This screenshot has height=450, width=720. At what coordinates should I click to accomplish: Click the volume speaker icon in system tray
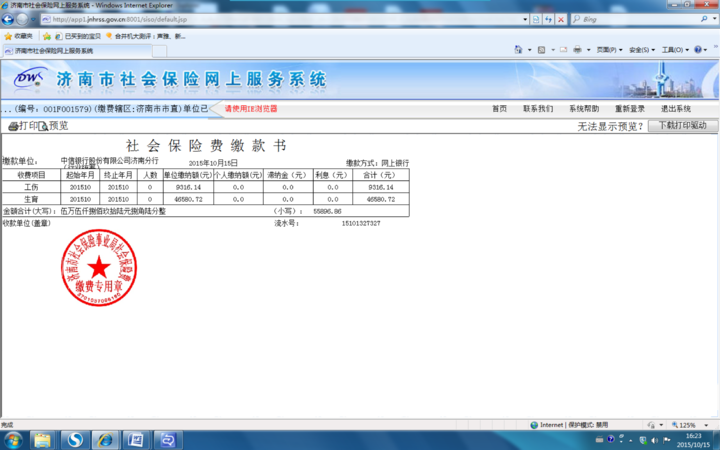(x=654, y=440)
